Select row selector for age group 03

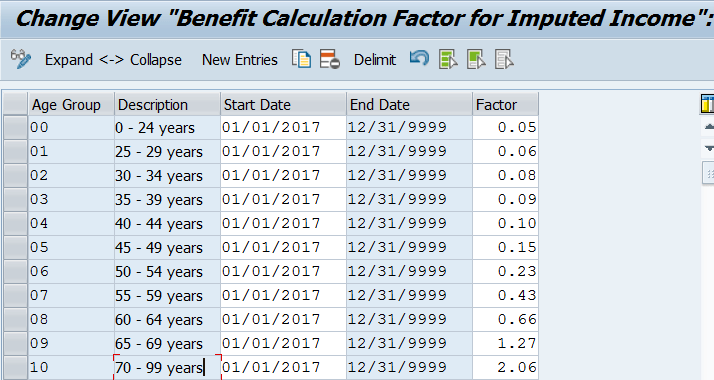pos(15,199)
